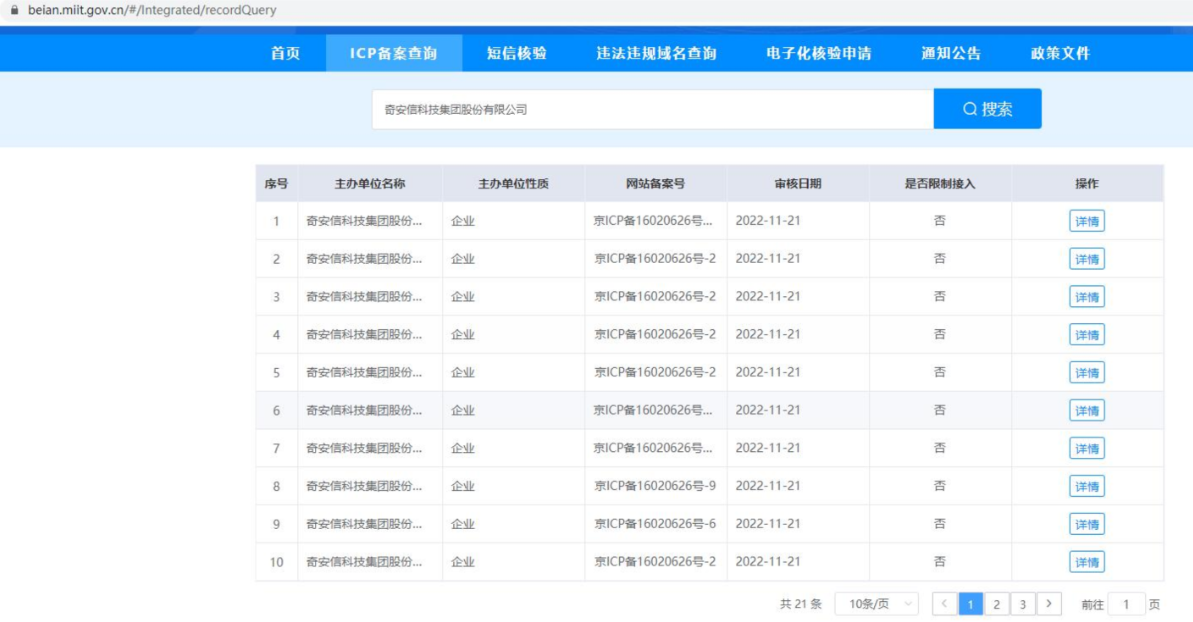Click 详情 button for row 1
This screenshot has height=622, width=1193.
[1086, 221]
